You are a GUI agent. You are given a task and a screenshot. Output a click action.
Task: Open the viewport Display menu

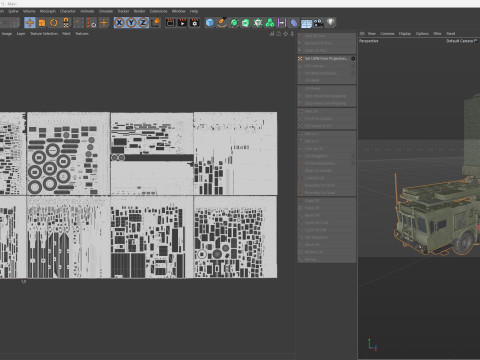[x=405, y=34]
